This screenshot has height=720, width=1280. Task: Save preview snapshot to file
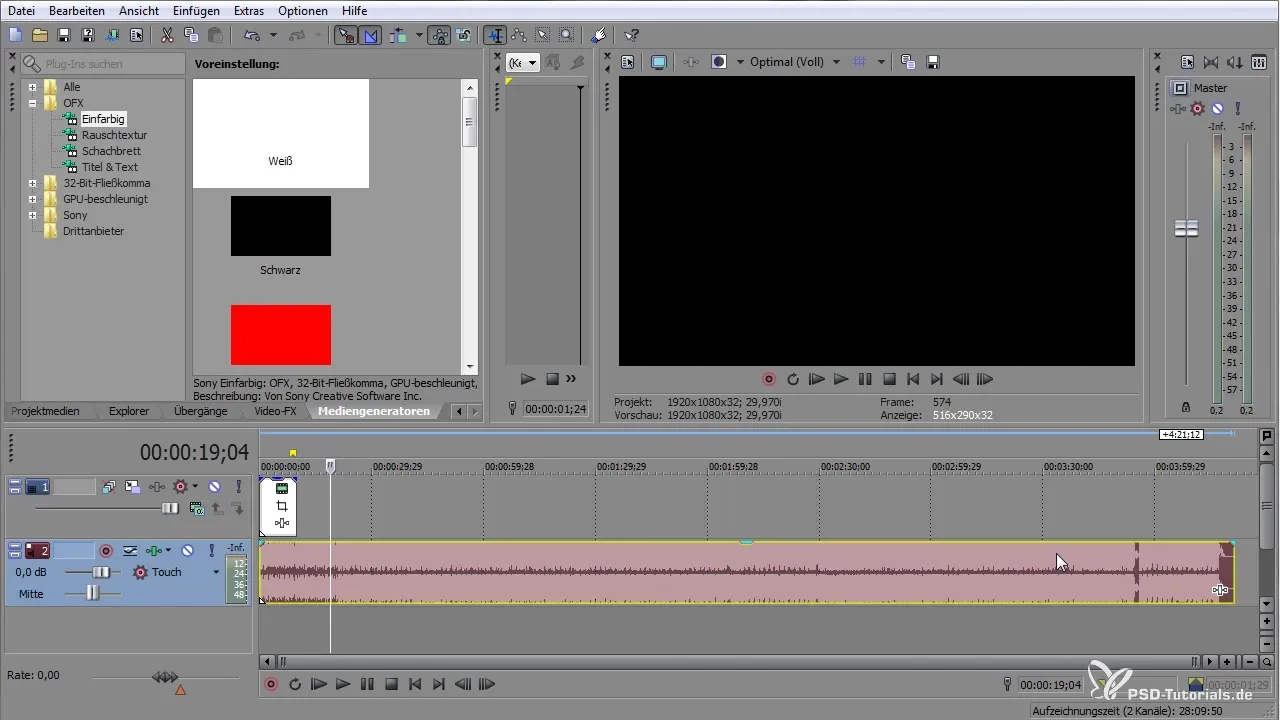pyautogui.click(x=933, y=62)
